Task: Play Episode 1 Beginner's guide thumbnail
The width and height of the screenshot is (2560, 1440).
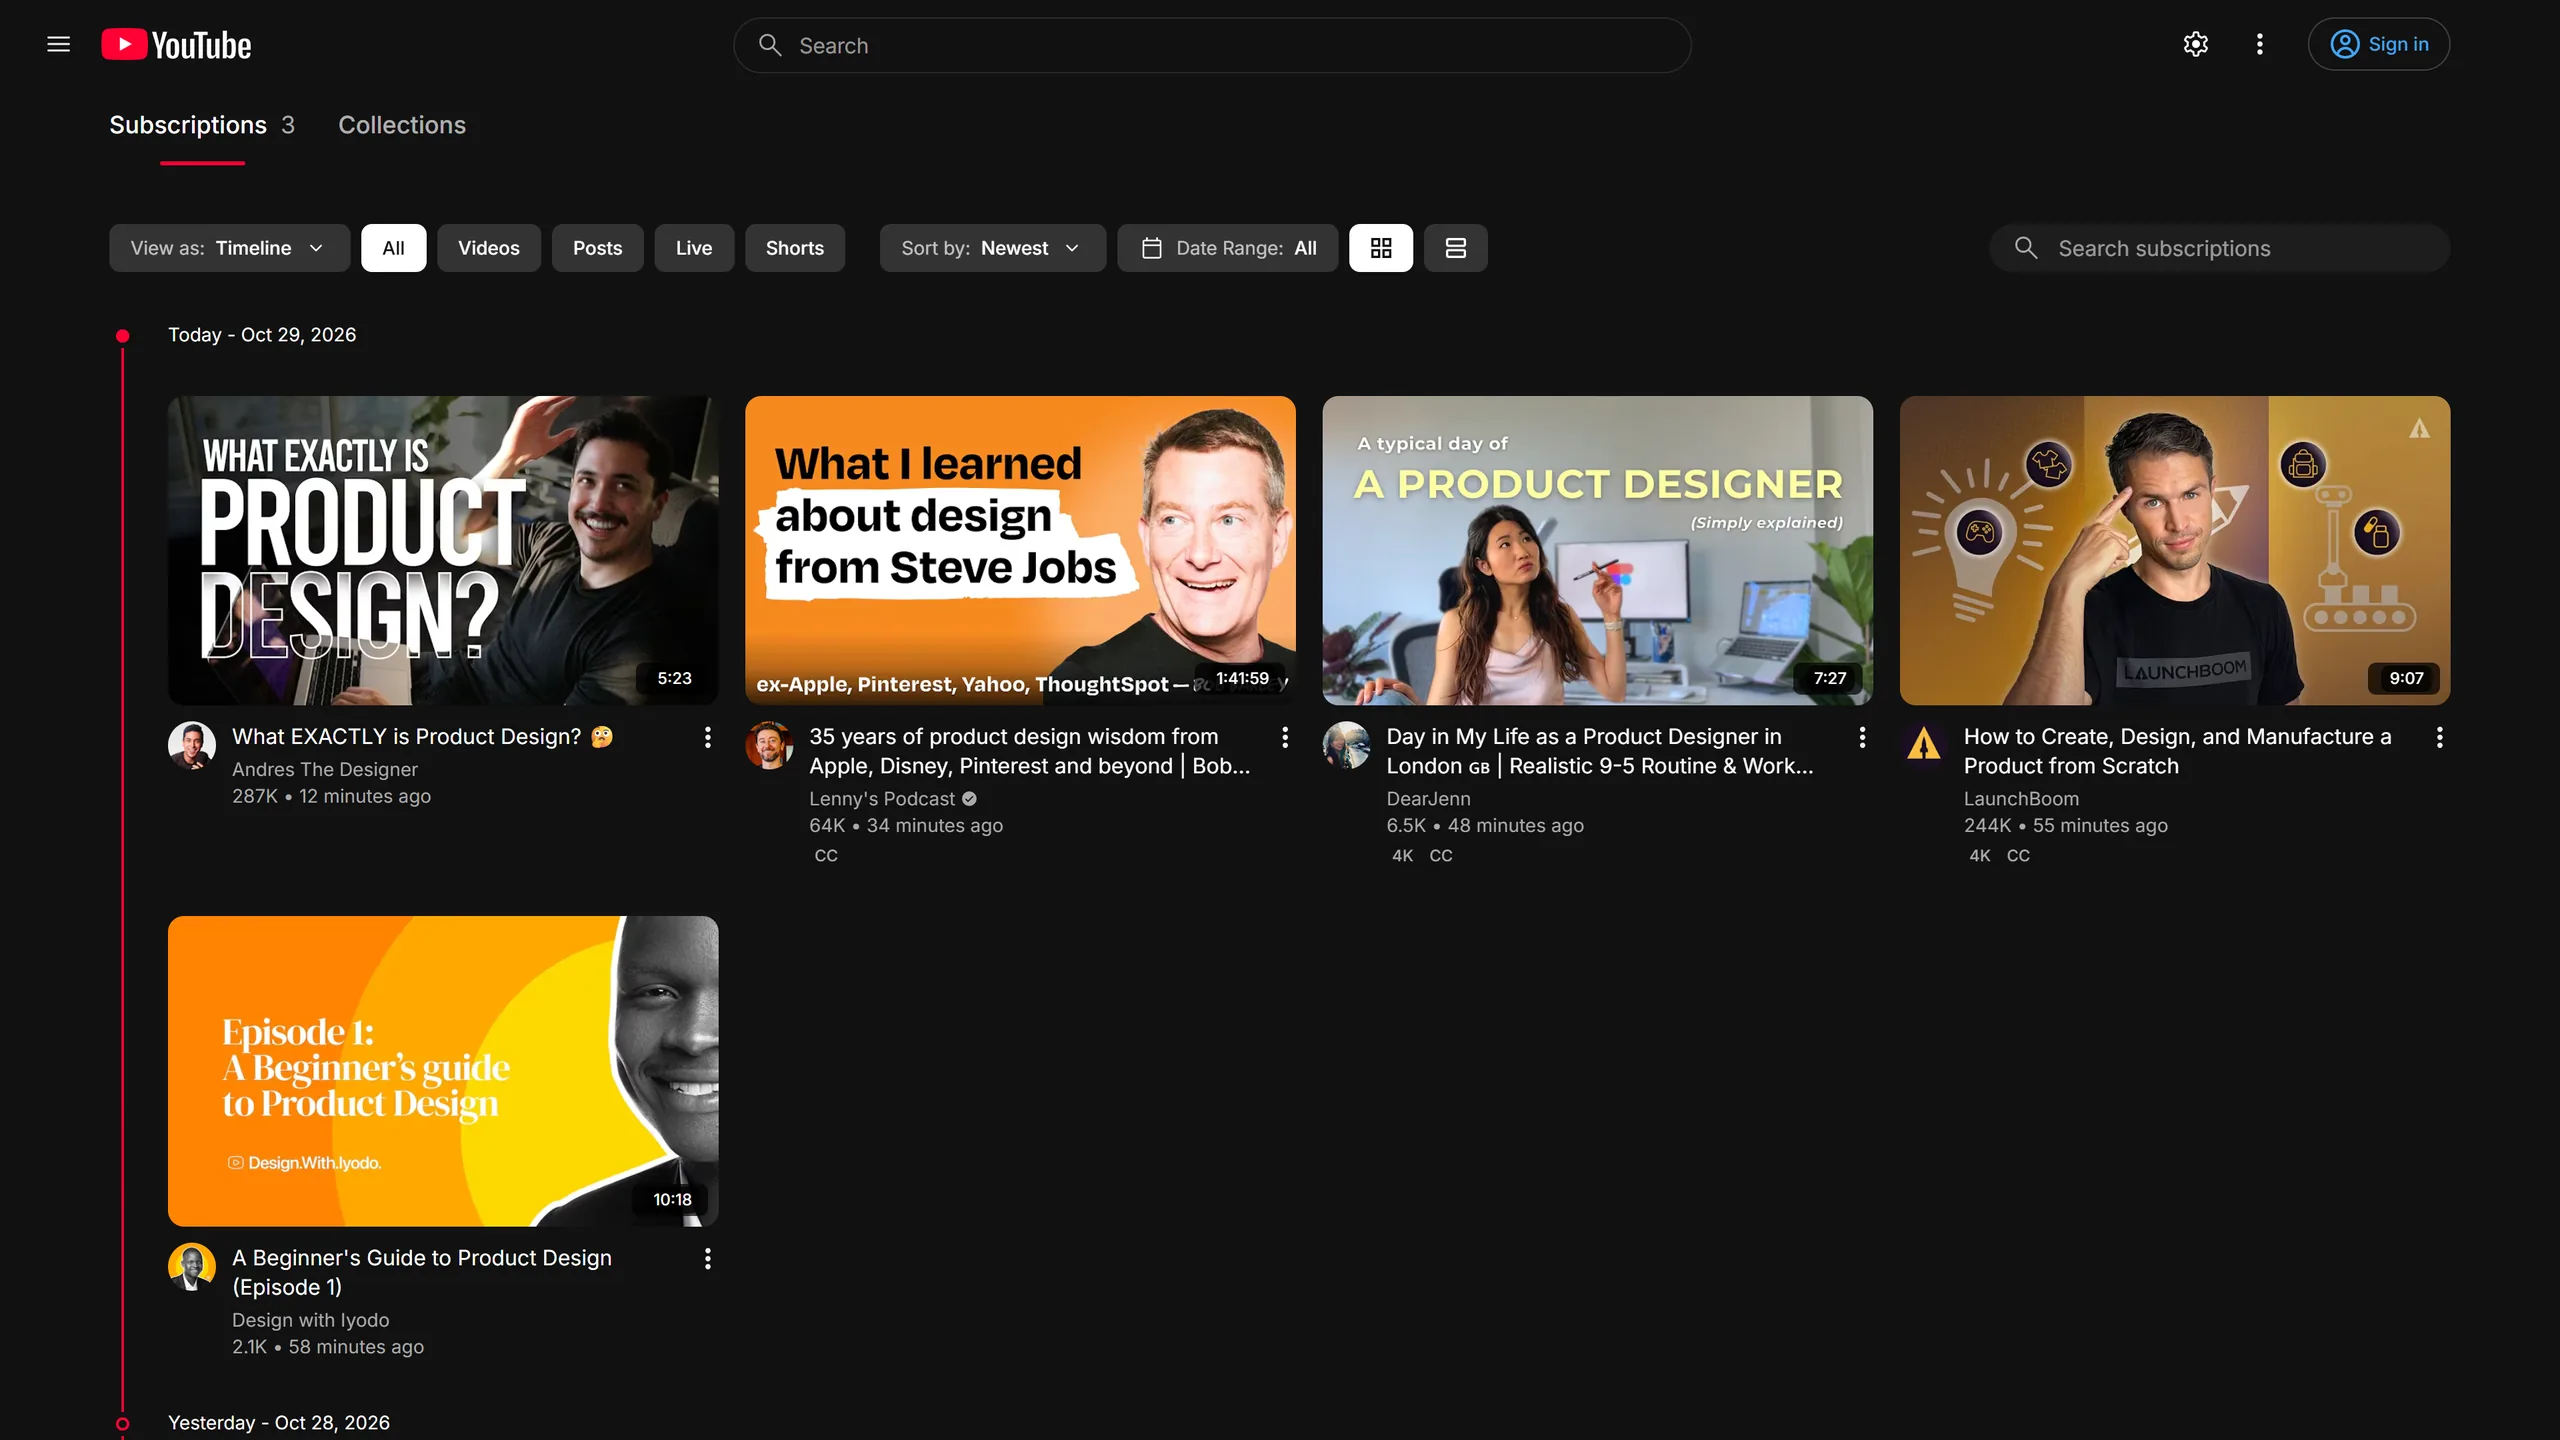Action: click(x=443, y=1071)
